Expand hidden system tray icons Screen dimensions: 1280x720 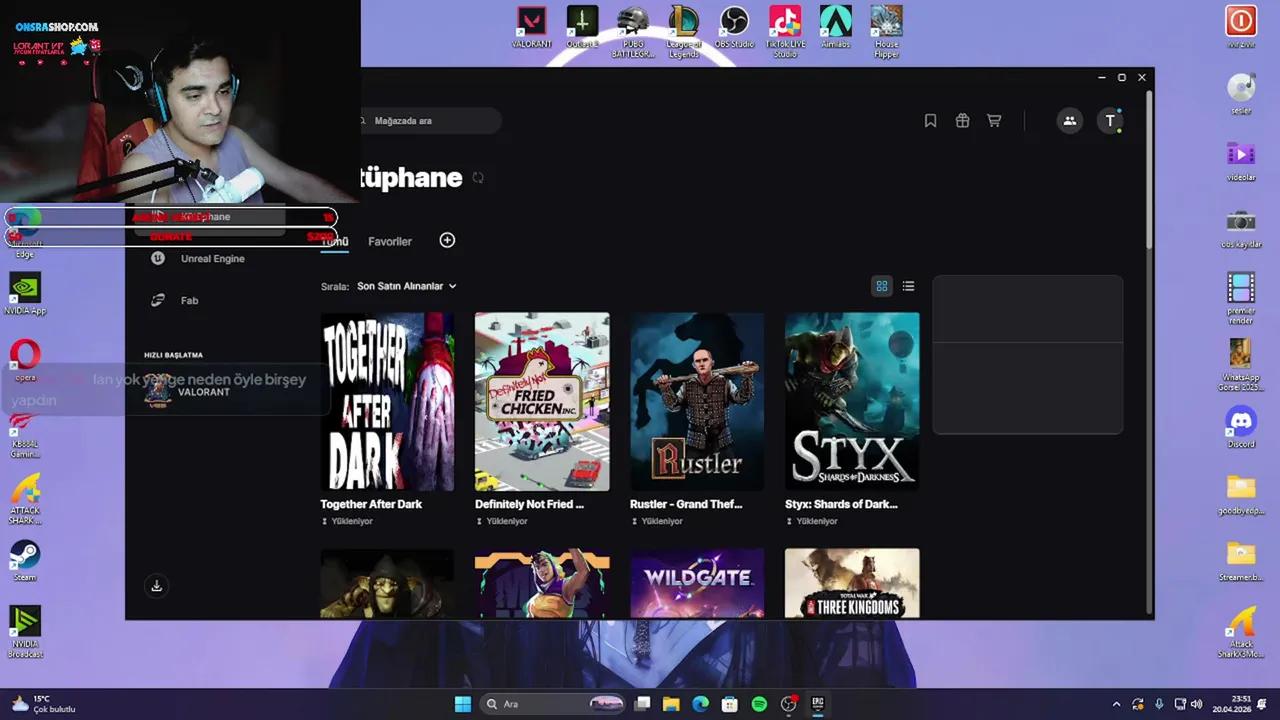tap(1116, 704)
